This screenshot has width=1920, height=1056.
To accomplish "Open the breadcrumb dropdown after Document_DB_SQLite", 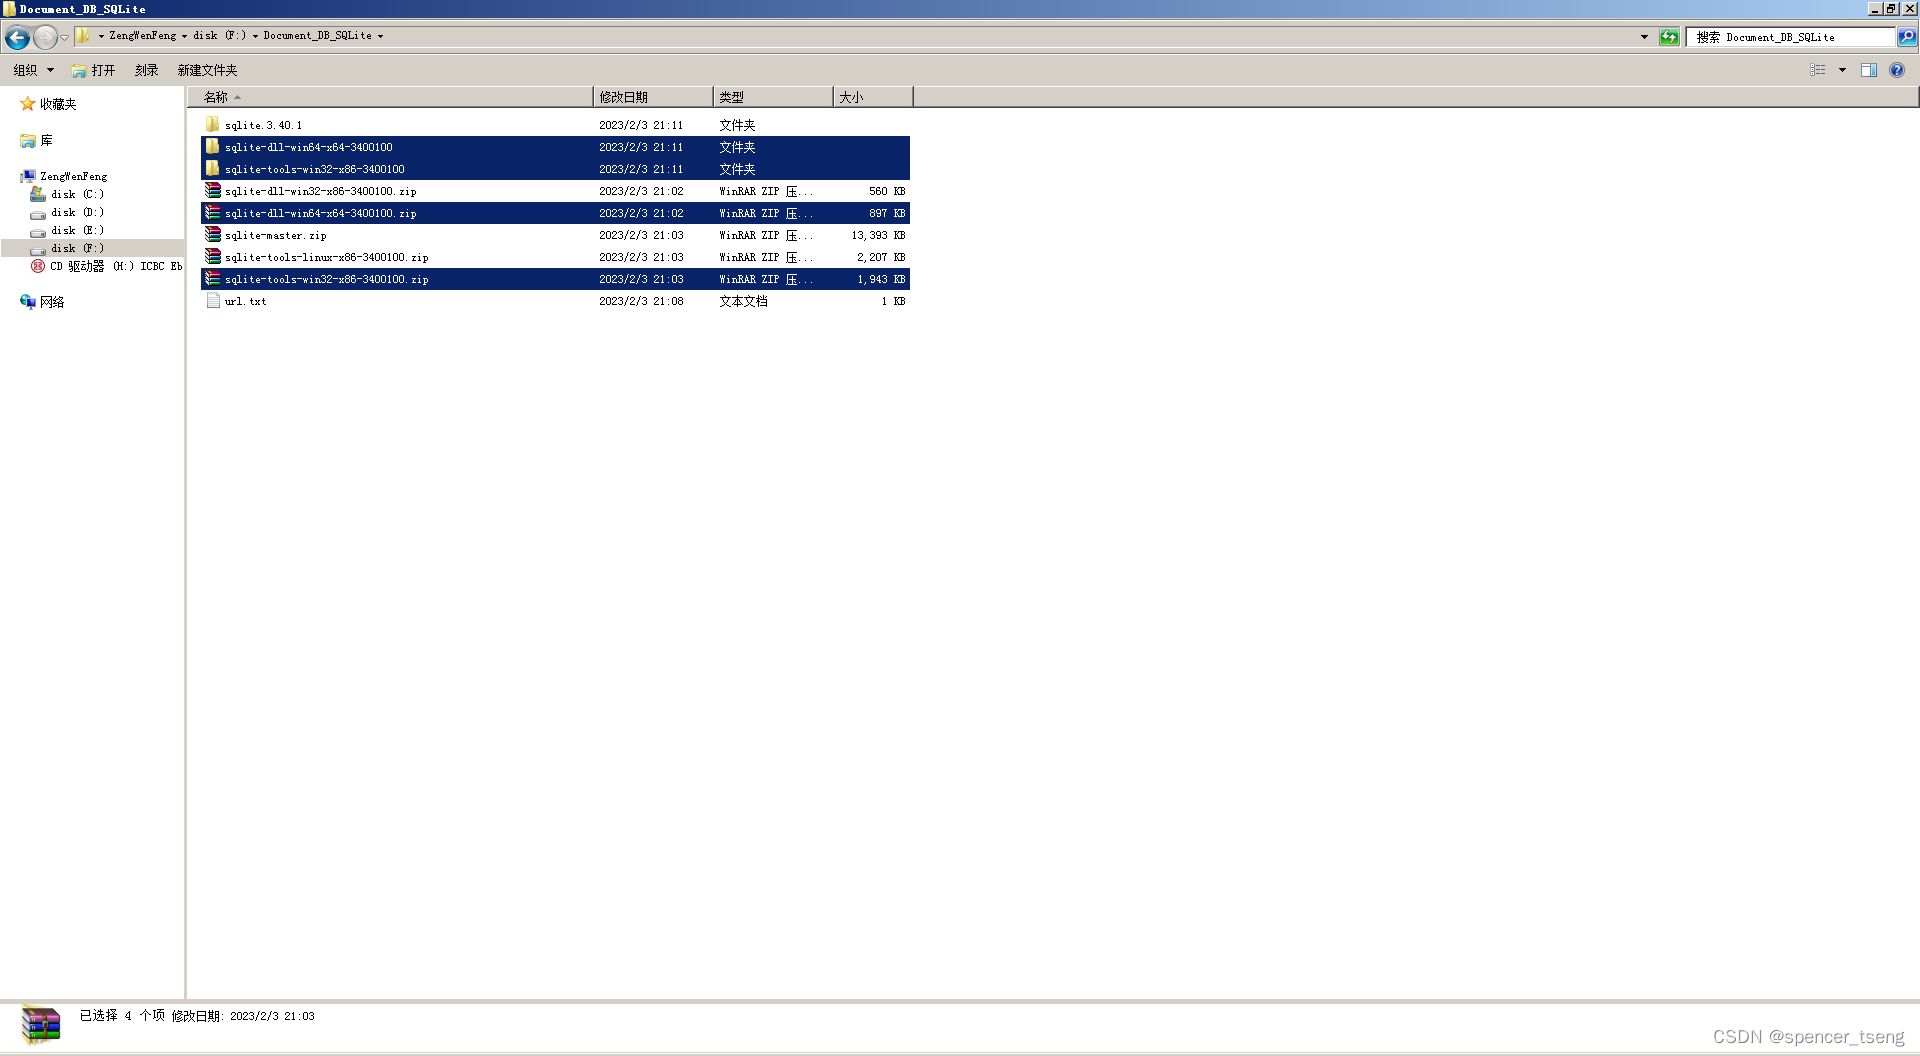I will click(381, 35).
